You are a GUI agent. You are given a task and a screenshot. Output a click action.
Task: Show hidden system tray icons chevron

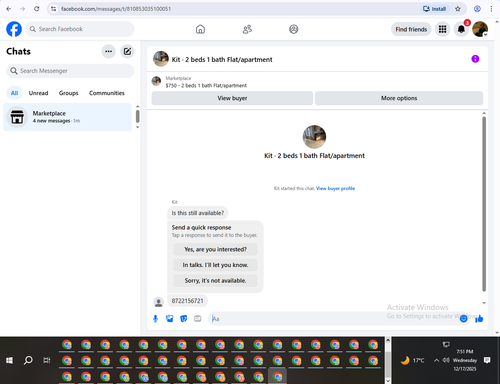pyautogui.click(x=436, y=360)
